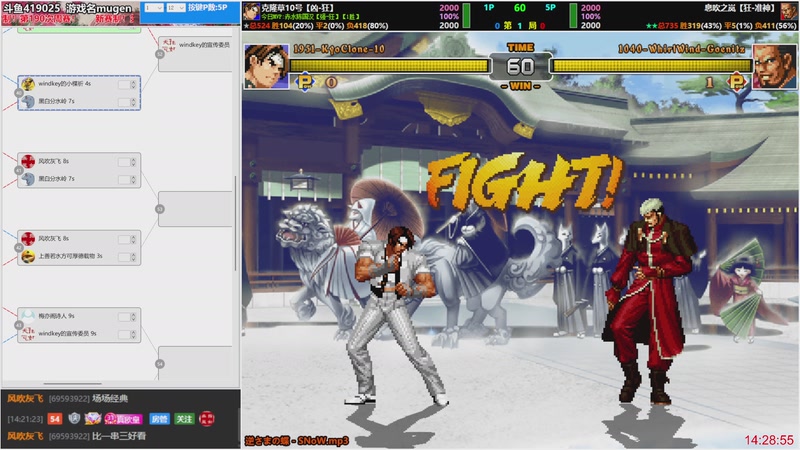The image size is (800, 450).
Task: Select the match number 53 badge
Action: point(160,209)
